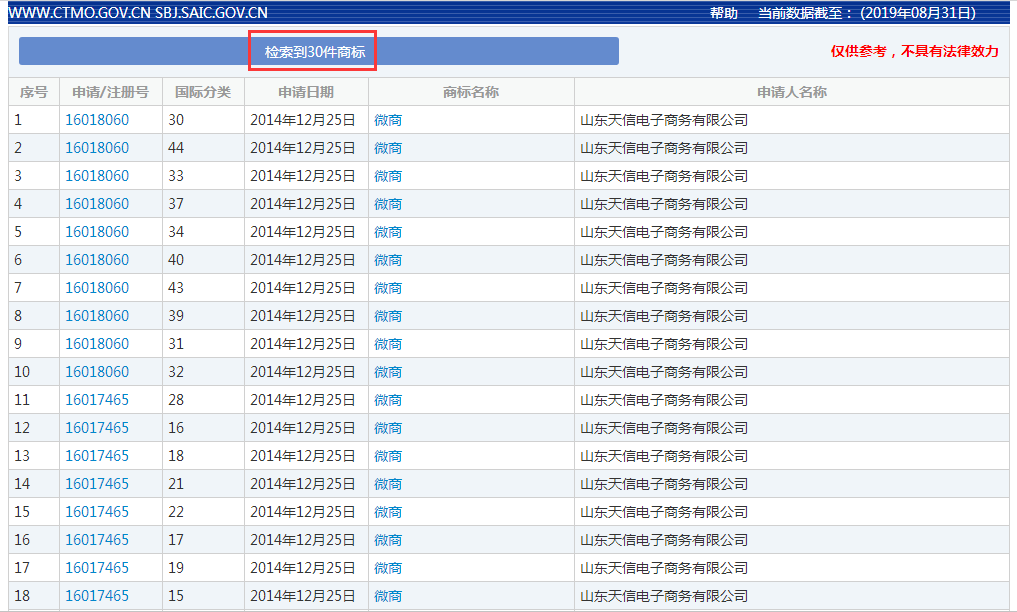Open 微商 trademark name in row 9
Screen dimensions: 1017x612
388,344
